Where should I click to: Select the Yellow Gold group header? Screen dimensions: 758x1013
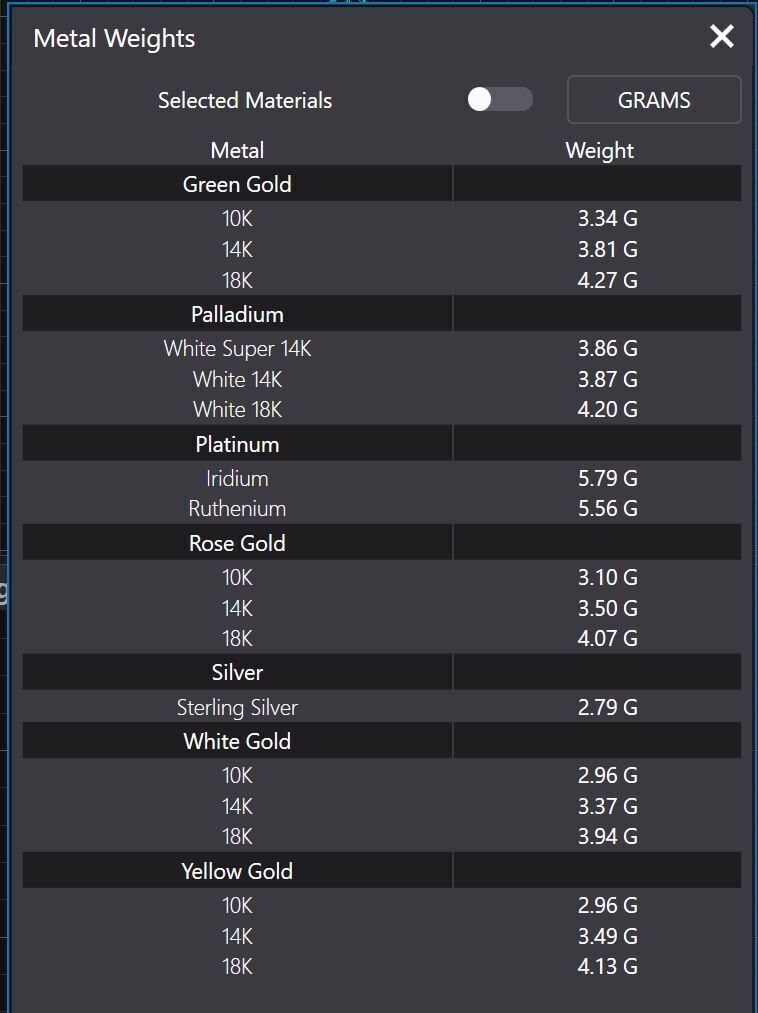coord(237,871)
